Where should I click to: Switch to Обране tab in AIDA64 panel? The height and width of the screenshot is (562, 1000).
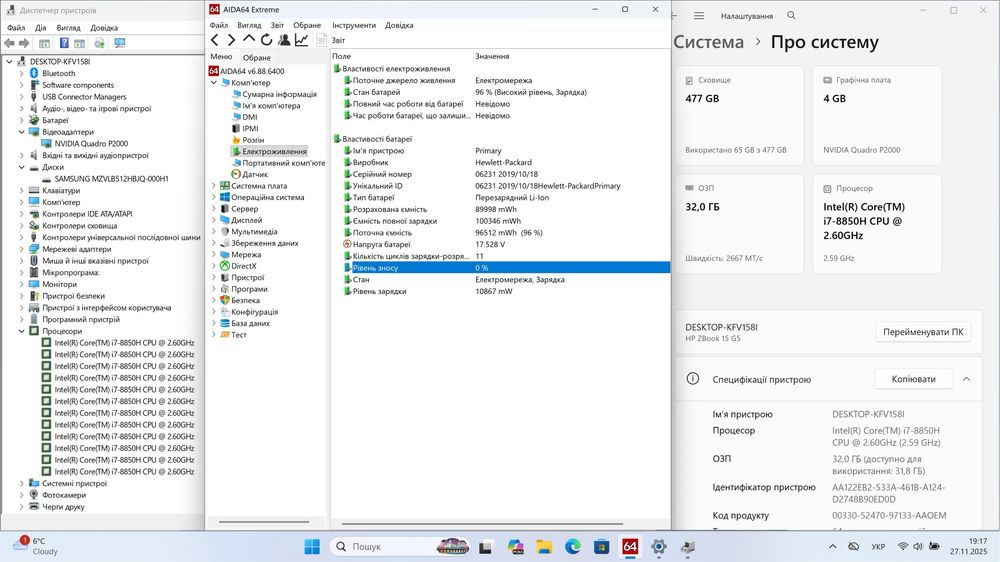tap(256, 57)
